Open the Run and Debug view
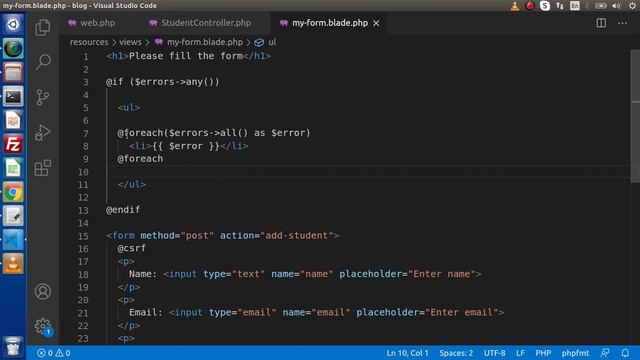 [x=43, y=133]
